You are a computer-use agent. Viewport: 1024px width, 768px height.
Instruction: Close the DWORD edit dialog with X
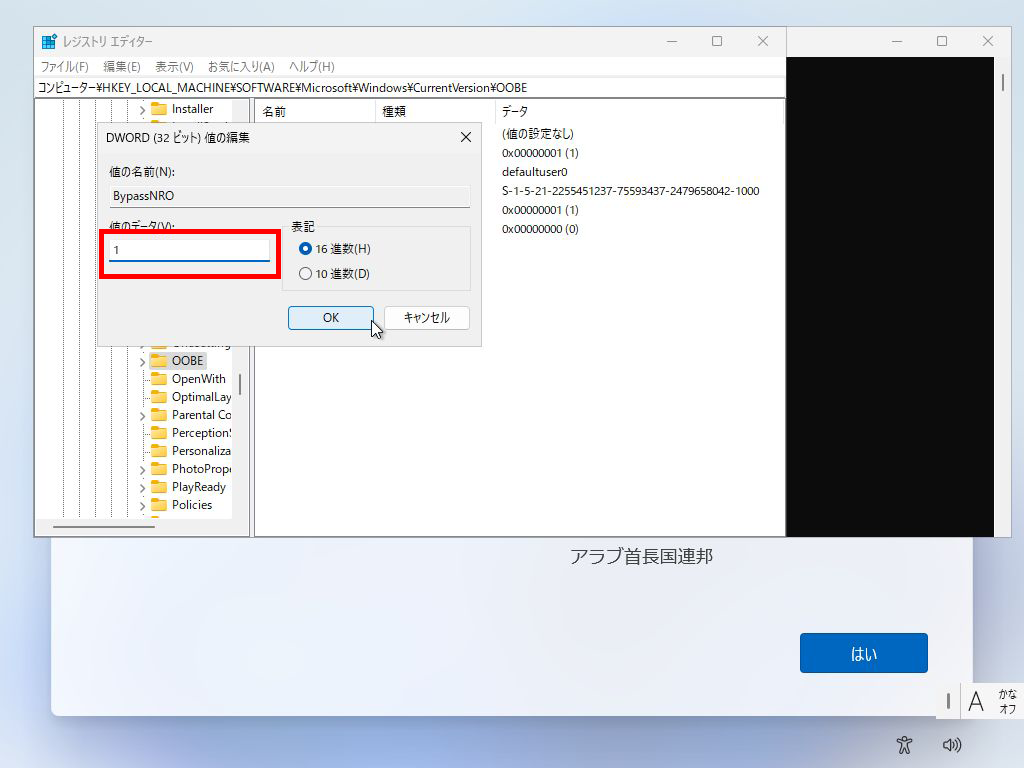coord(466,137)
